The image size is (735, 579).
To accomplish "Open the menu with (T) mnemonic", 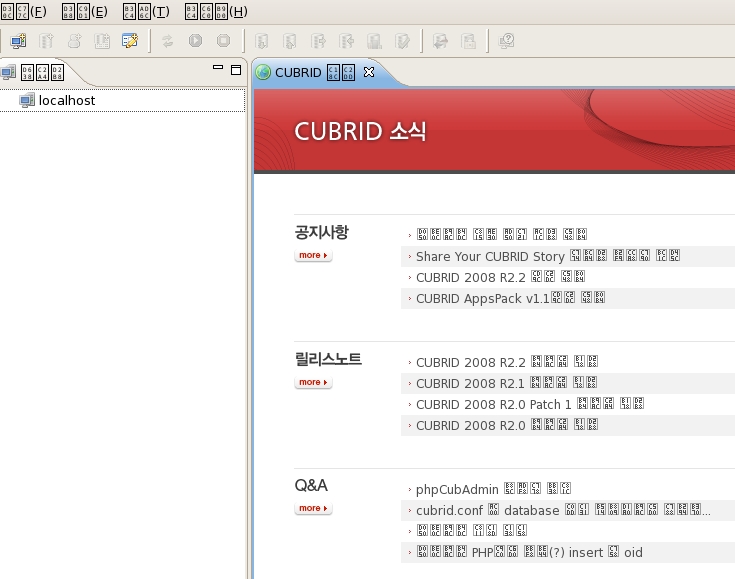I will click(x=146, y=12).
